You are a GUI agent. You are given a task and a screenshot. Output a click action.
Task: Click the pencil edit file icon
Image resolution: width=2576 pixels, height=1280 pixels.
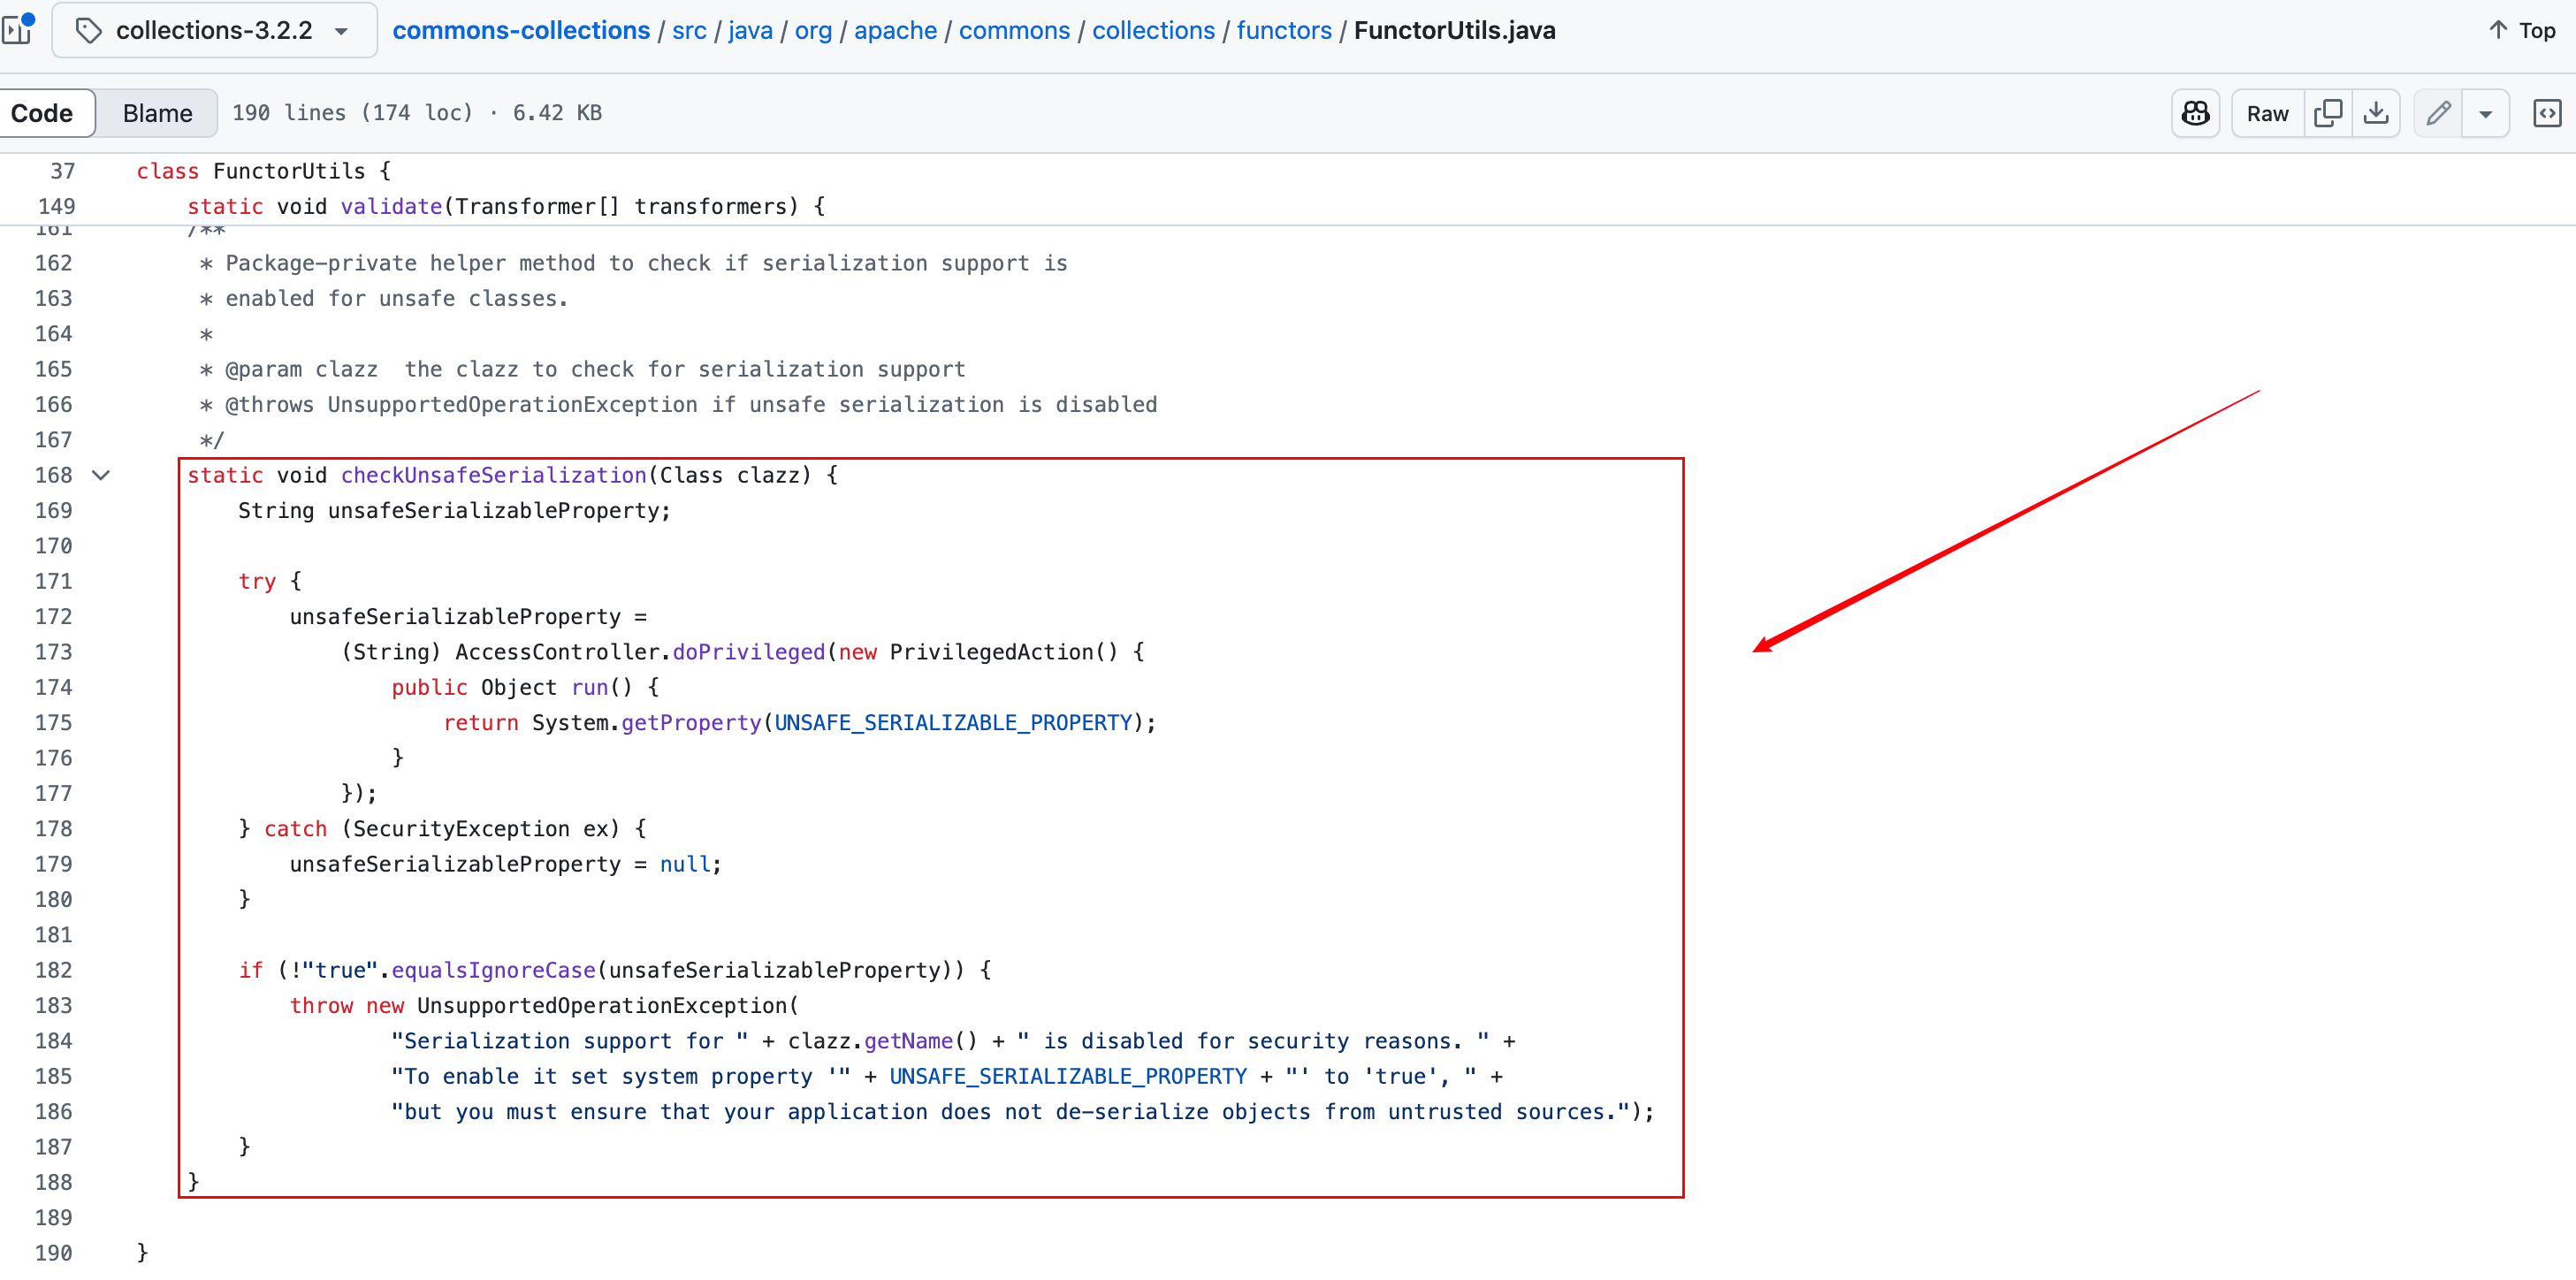tap(2438, 113)
